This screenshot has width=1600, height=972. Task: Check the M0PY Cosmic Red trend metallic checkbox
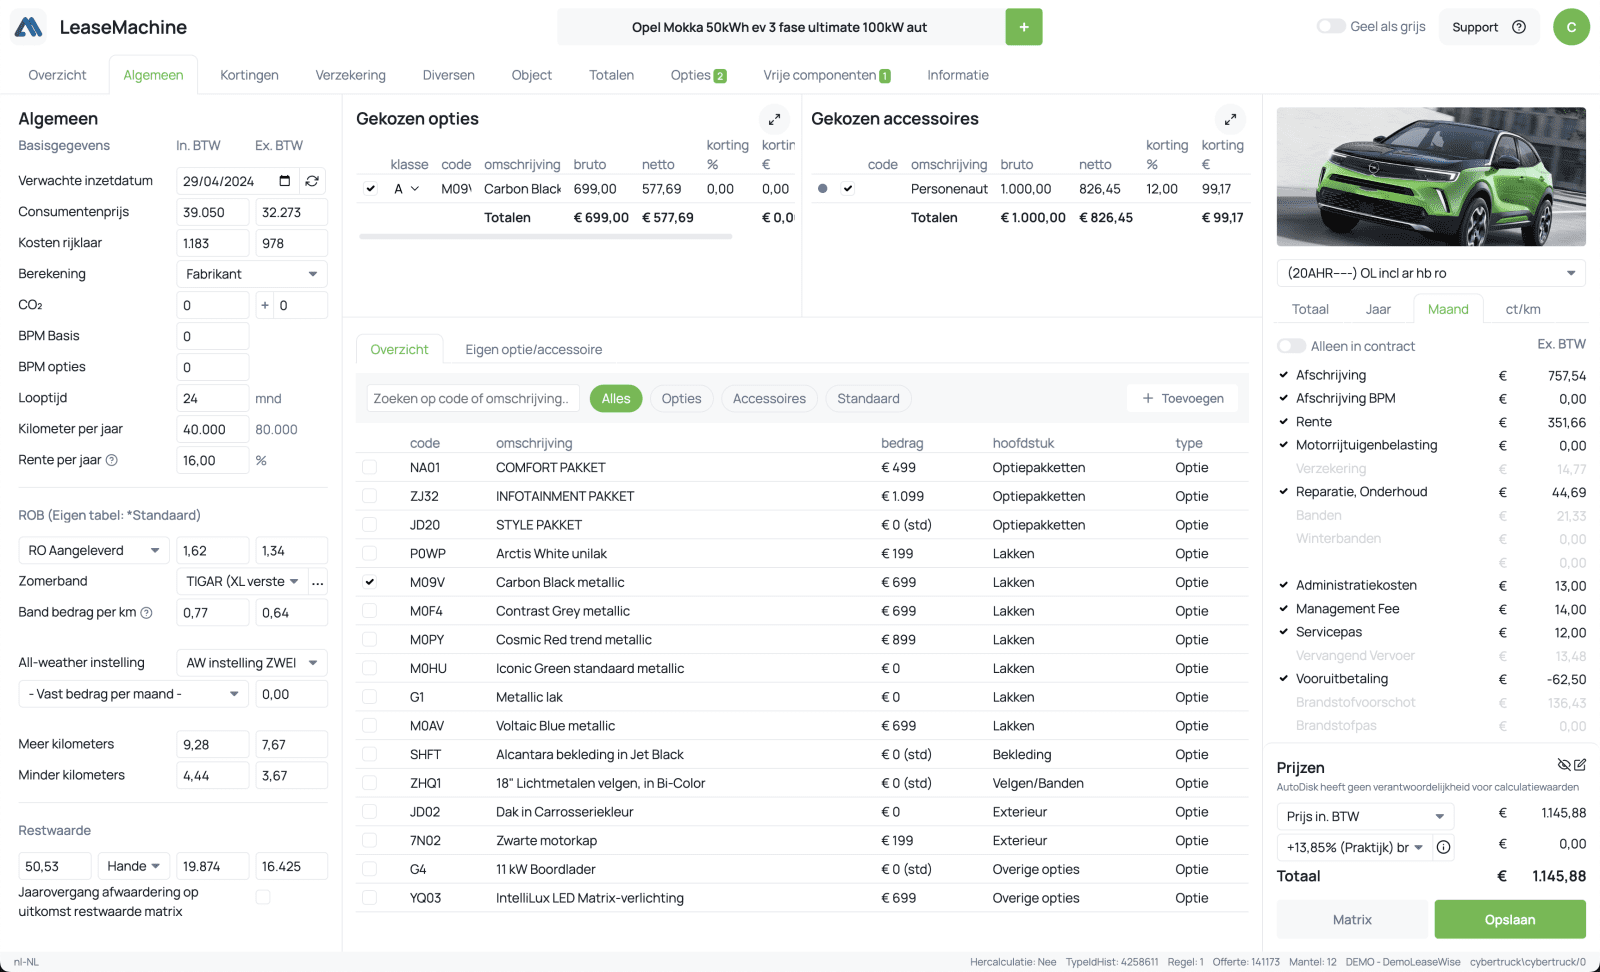370,639
